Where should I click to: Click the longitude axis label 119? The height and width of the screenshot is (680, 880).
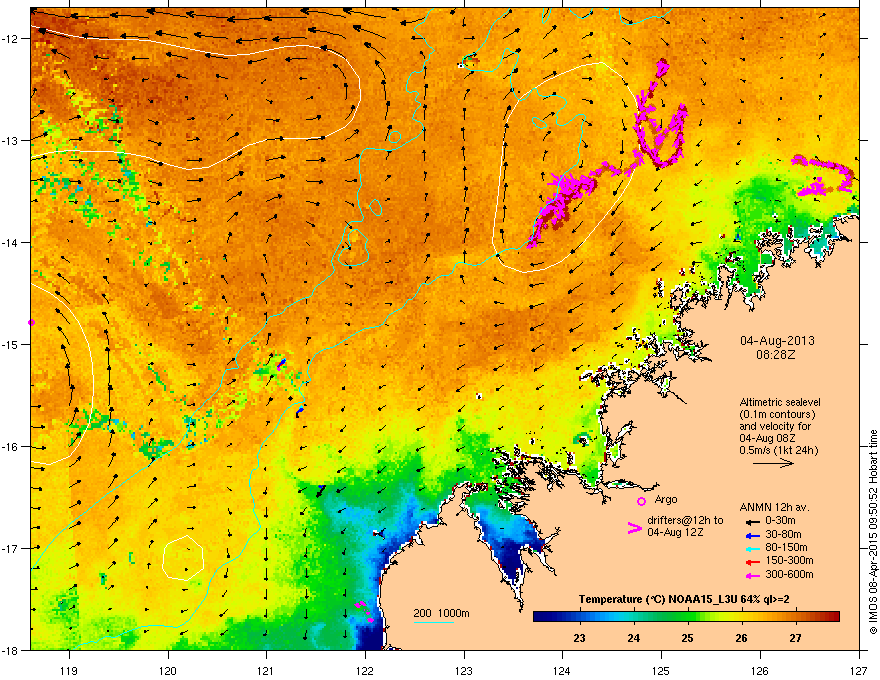pos(70,670)
